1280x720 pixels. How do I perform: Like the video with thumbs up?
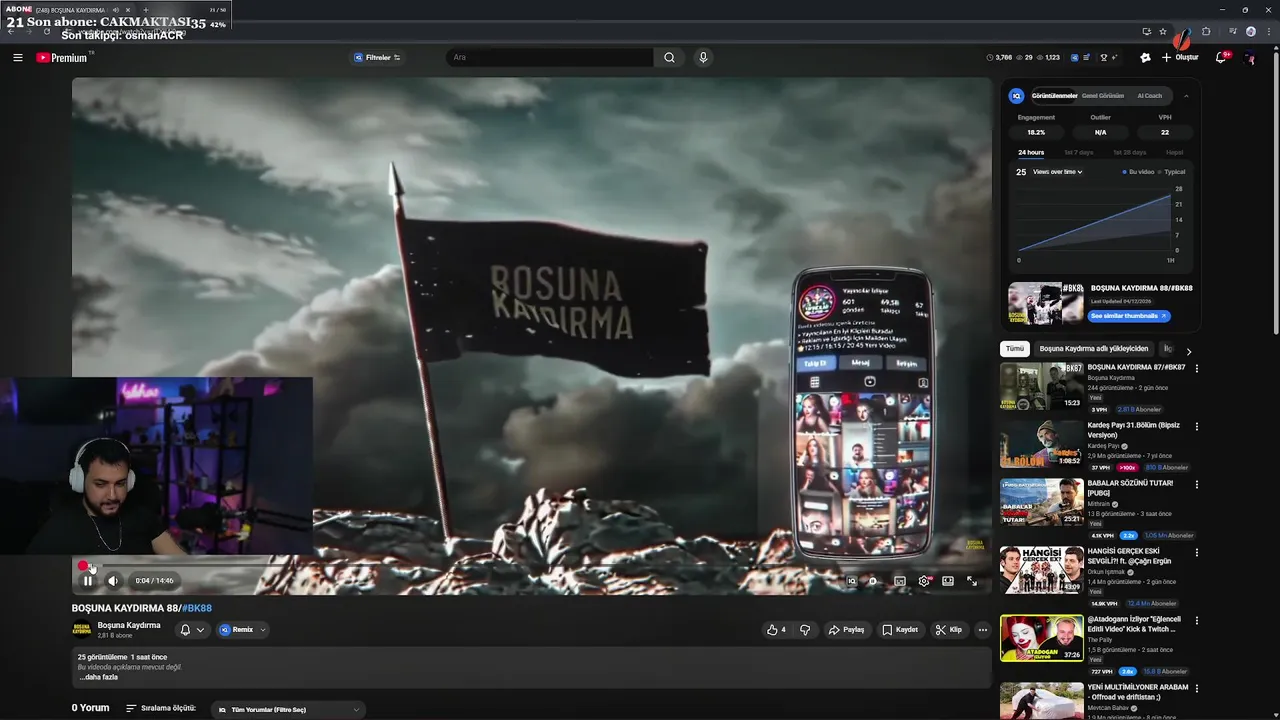coord(776,630)
